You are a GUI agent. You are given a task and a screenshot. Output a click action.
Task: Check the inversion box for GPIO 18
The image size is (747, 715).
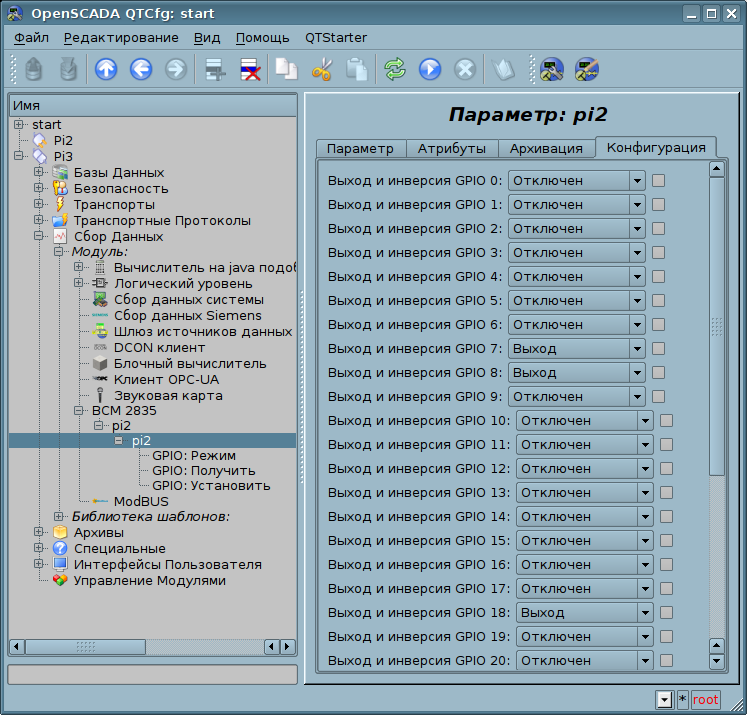[x=667, y=613]
